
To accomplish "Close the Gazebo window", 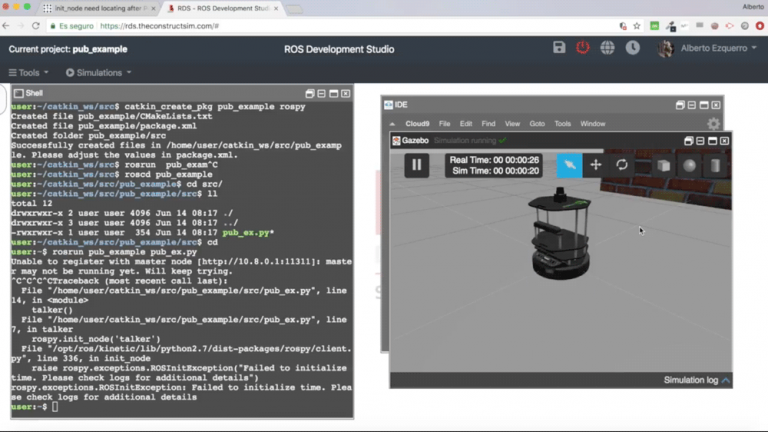I will click(724, 141).
